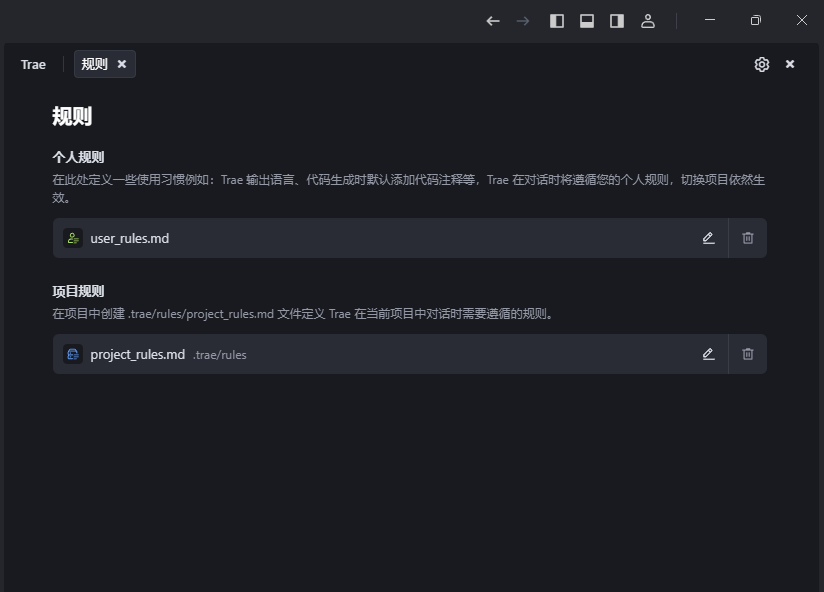Restore down the Trae window
The height and width of the screenshot is (592, 824).
coord(756,20)
